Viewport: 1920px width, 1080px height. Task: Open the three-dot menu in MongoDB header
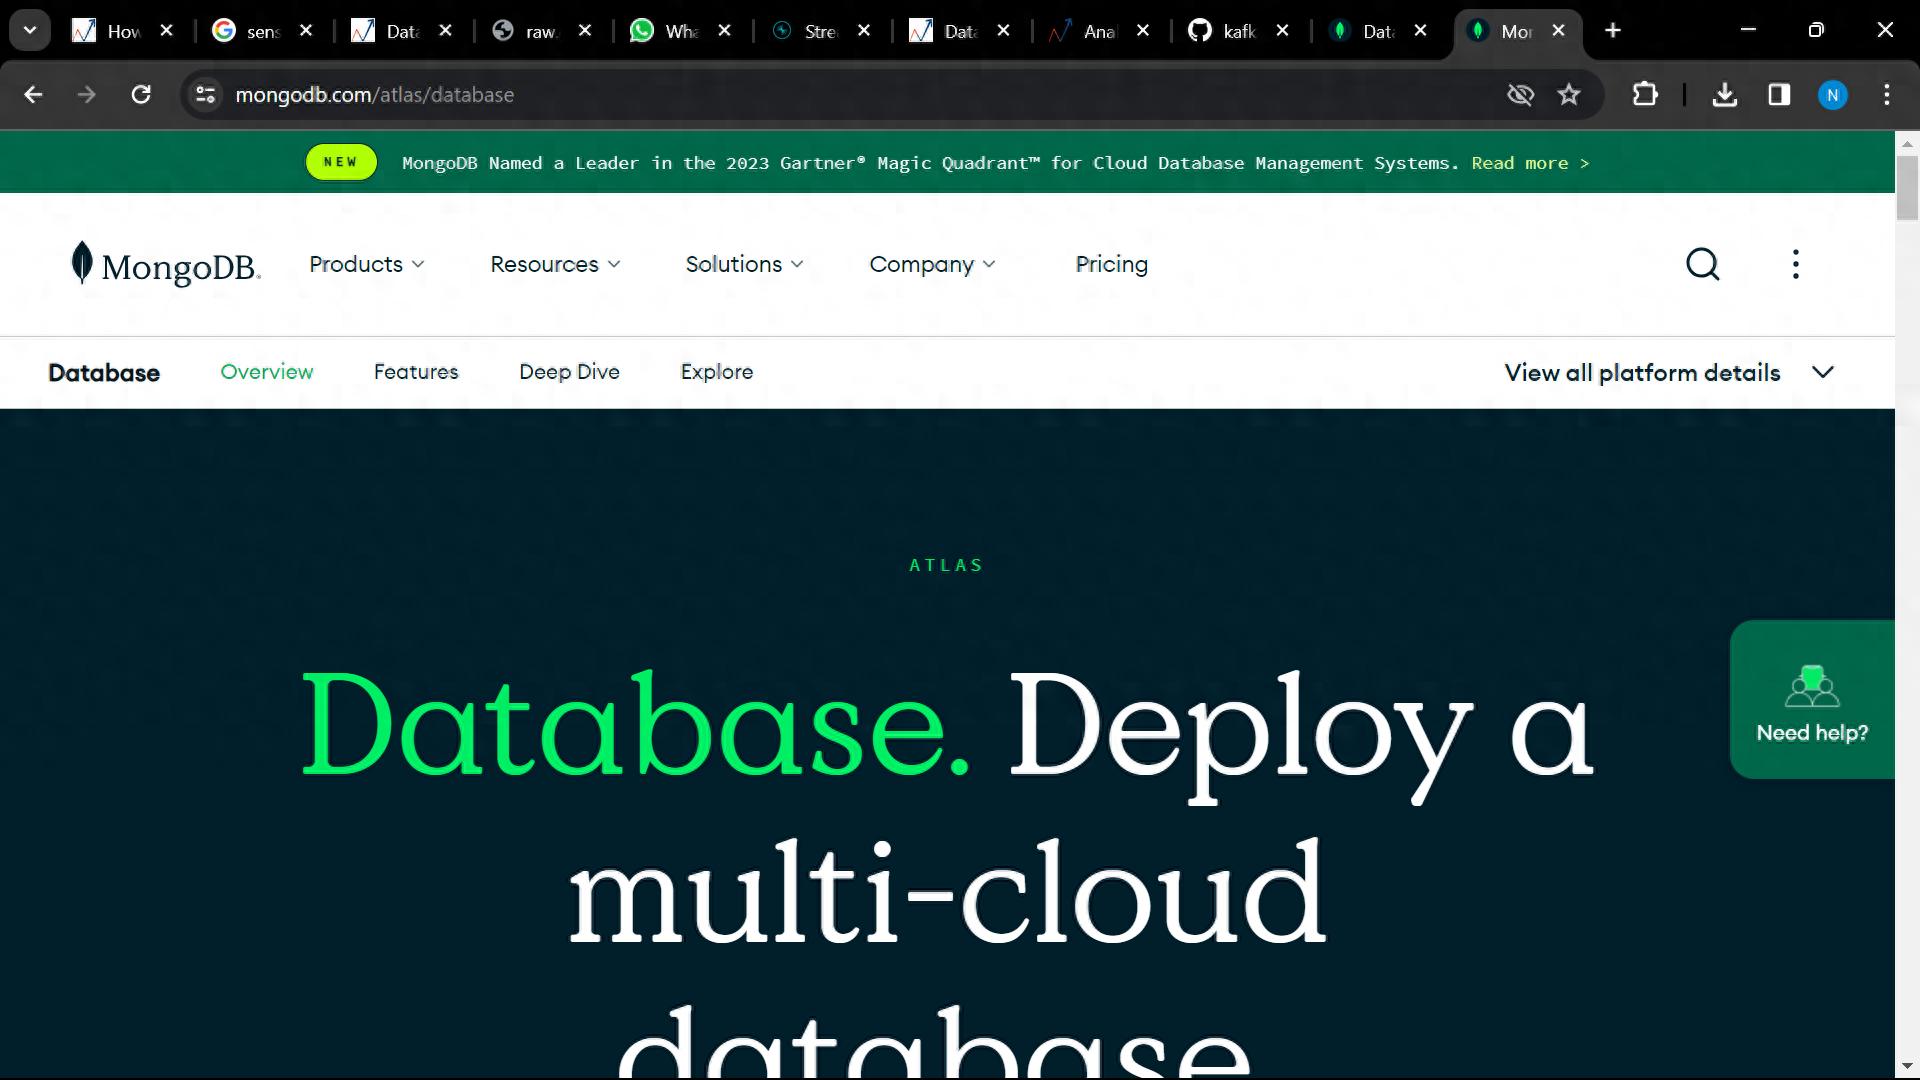1796,264
